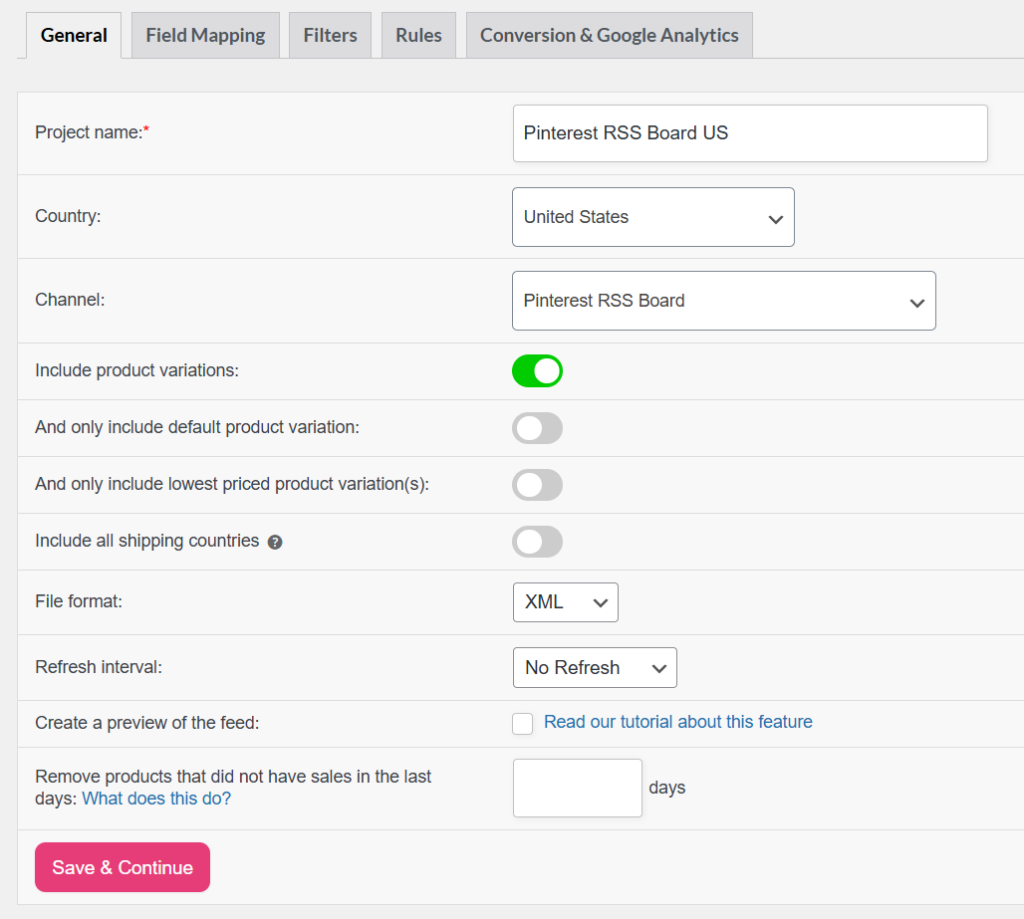Click the no-sales days input field
Screen dimensions: 1024x919
[577, 788]
